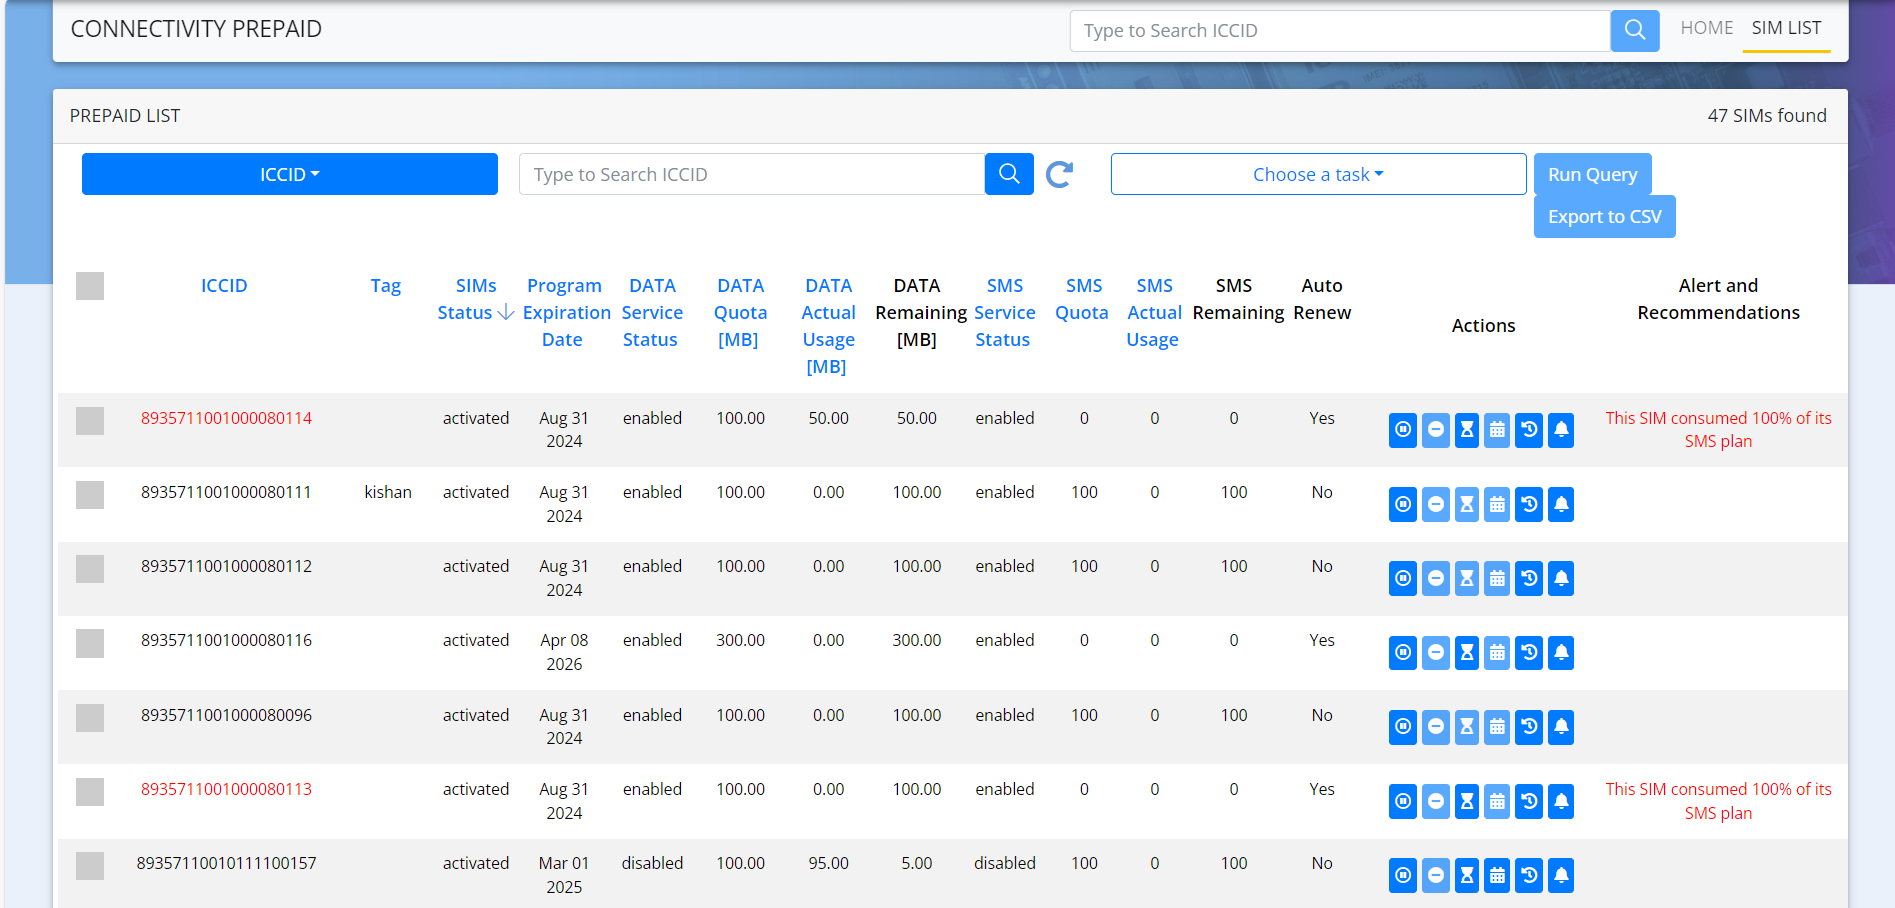
Task: Click the magnifier button in the prepaid list search
Action: coord(1009,174)
